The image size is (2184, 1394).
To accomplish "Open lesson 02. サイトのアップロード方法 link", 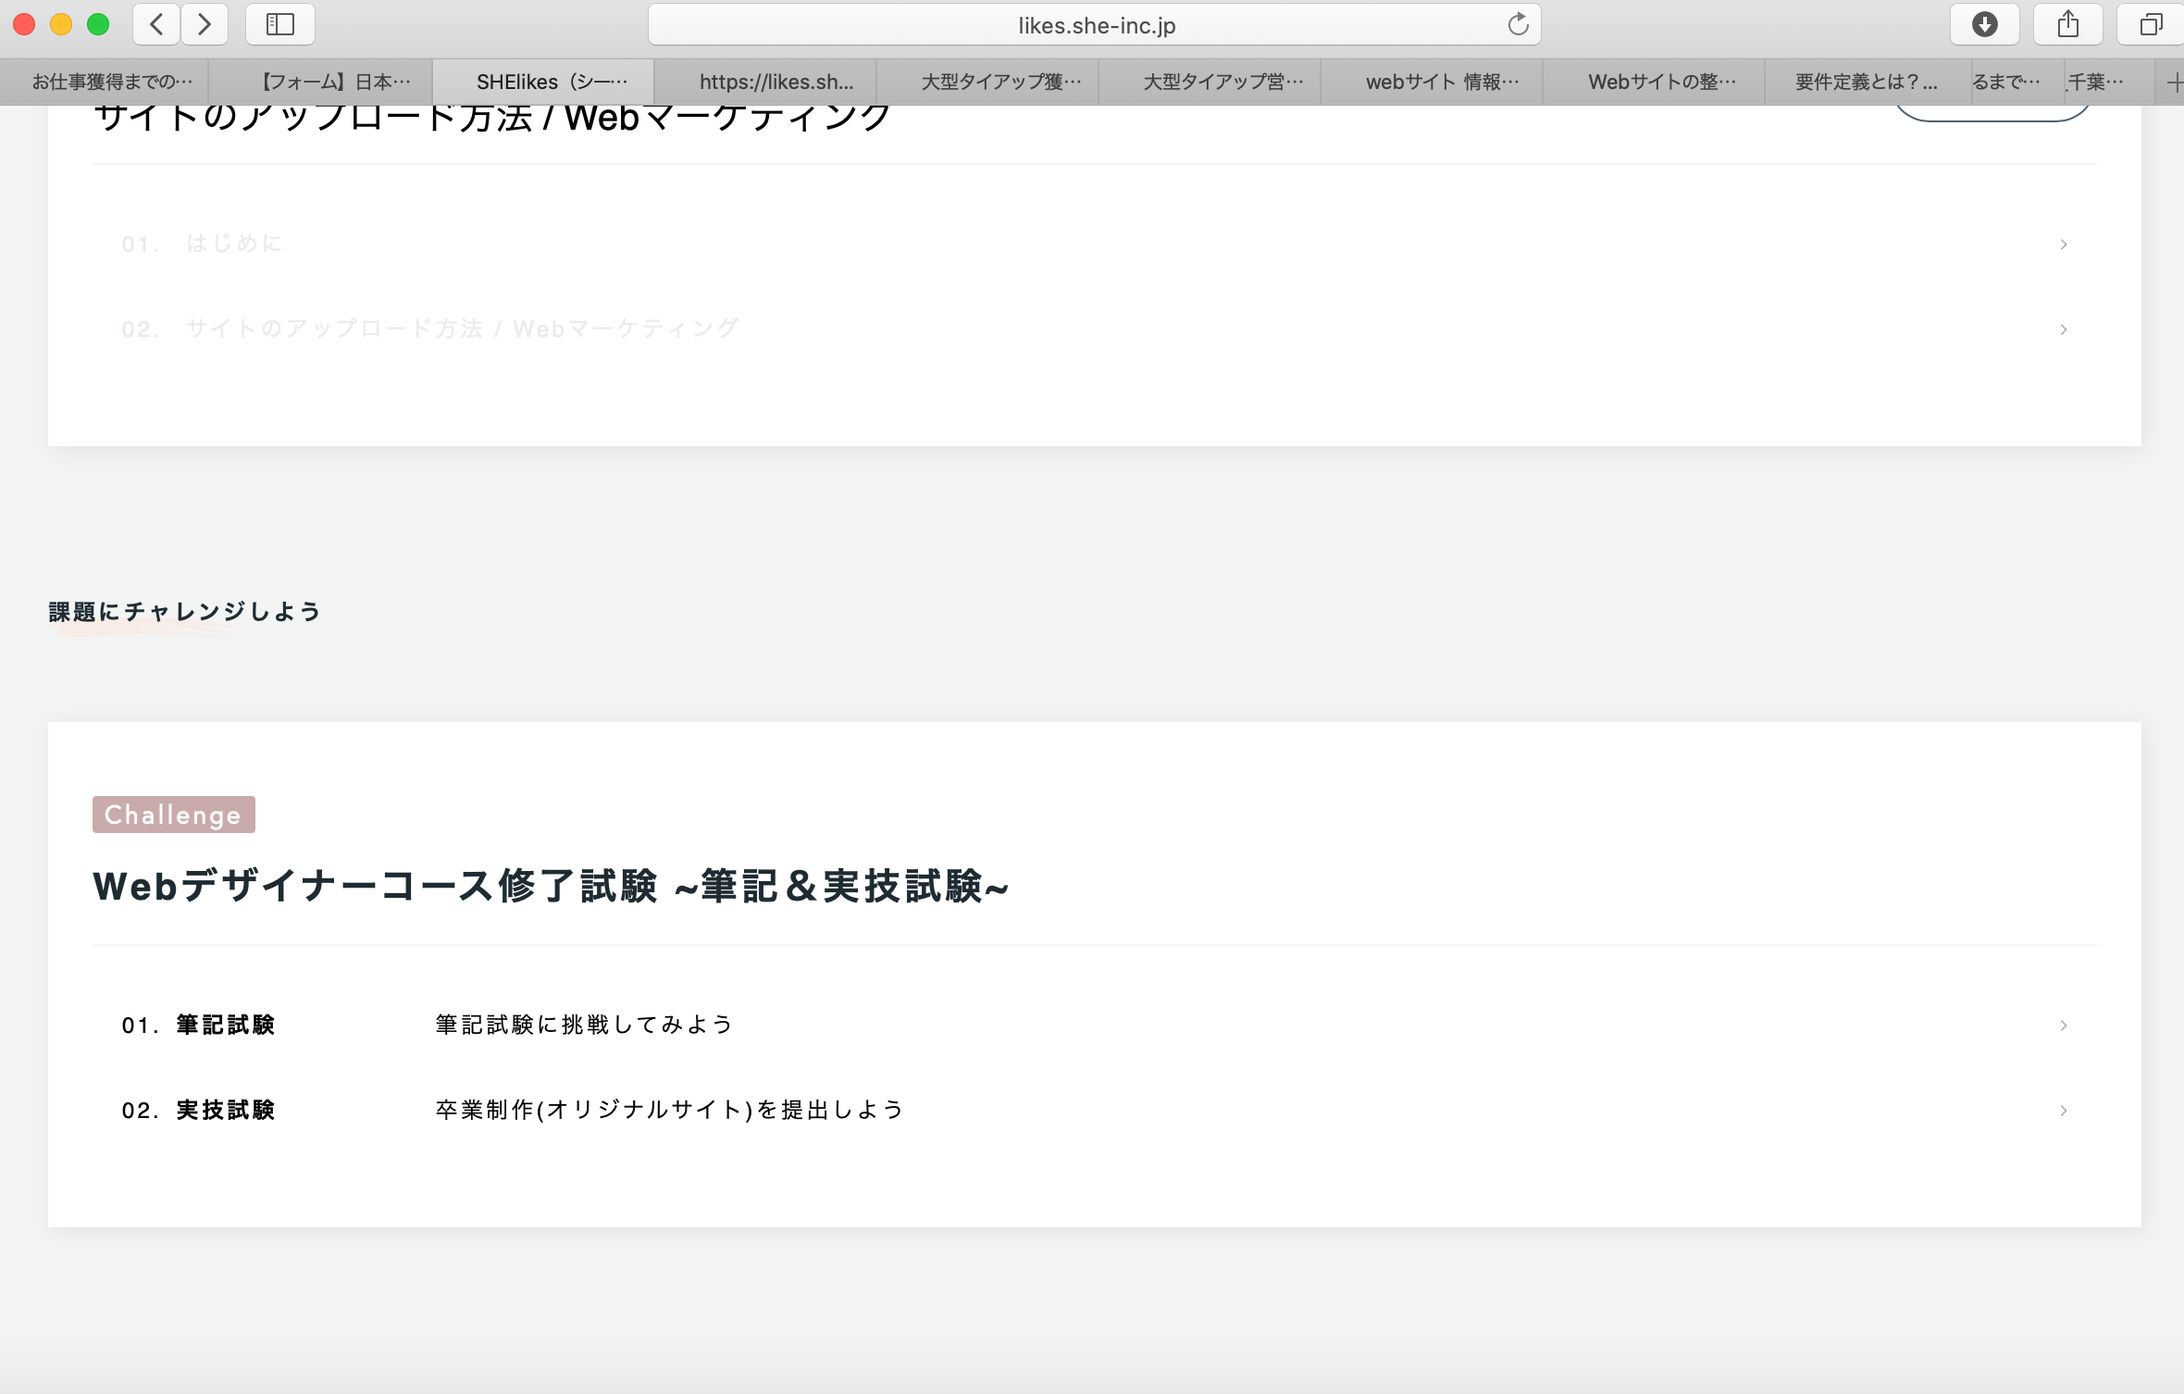I will pyautogui.click(x=460, y=329).
